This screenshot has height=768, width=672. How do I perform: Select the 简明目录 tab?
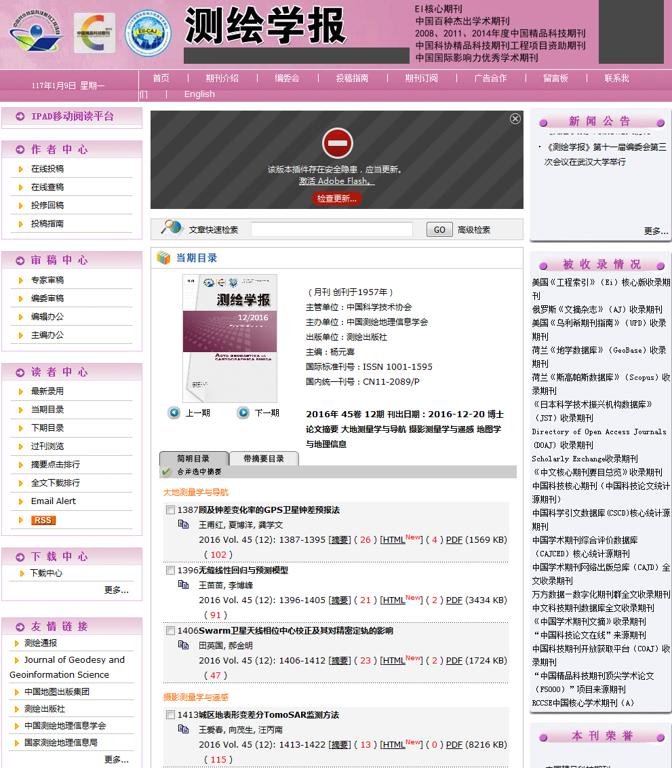point(193,458)
